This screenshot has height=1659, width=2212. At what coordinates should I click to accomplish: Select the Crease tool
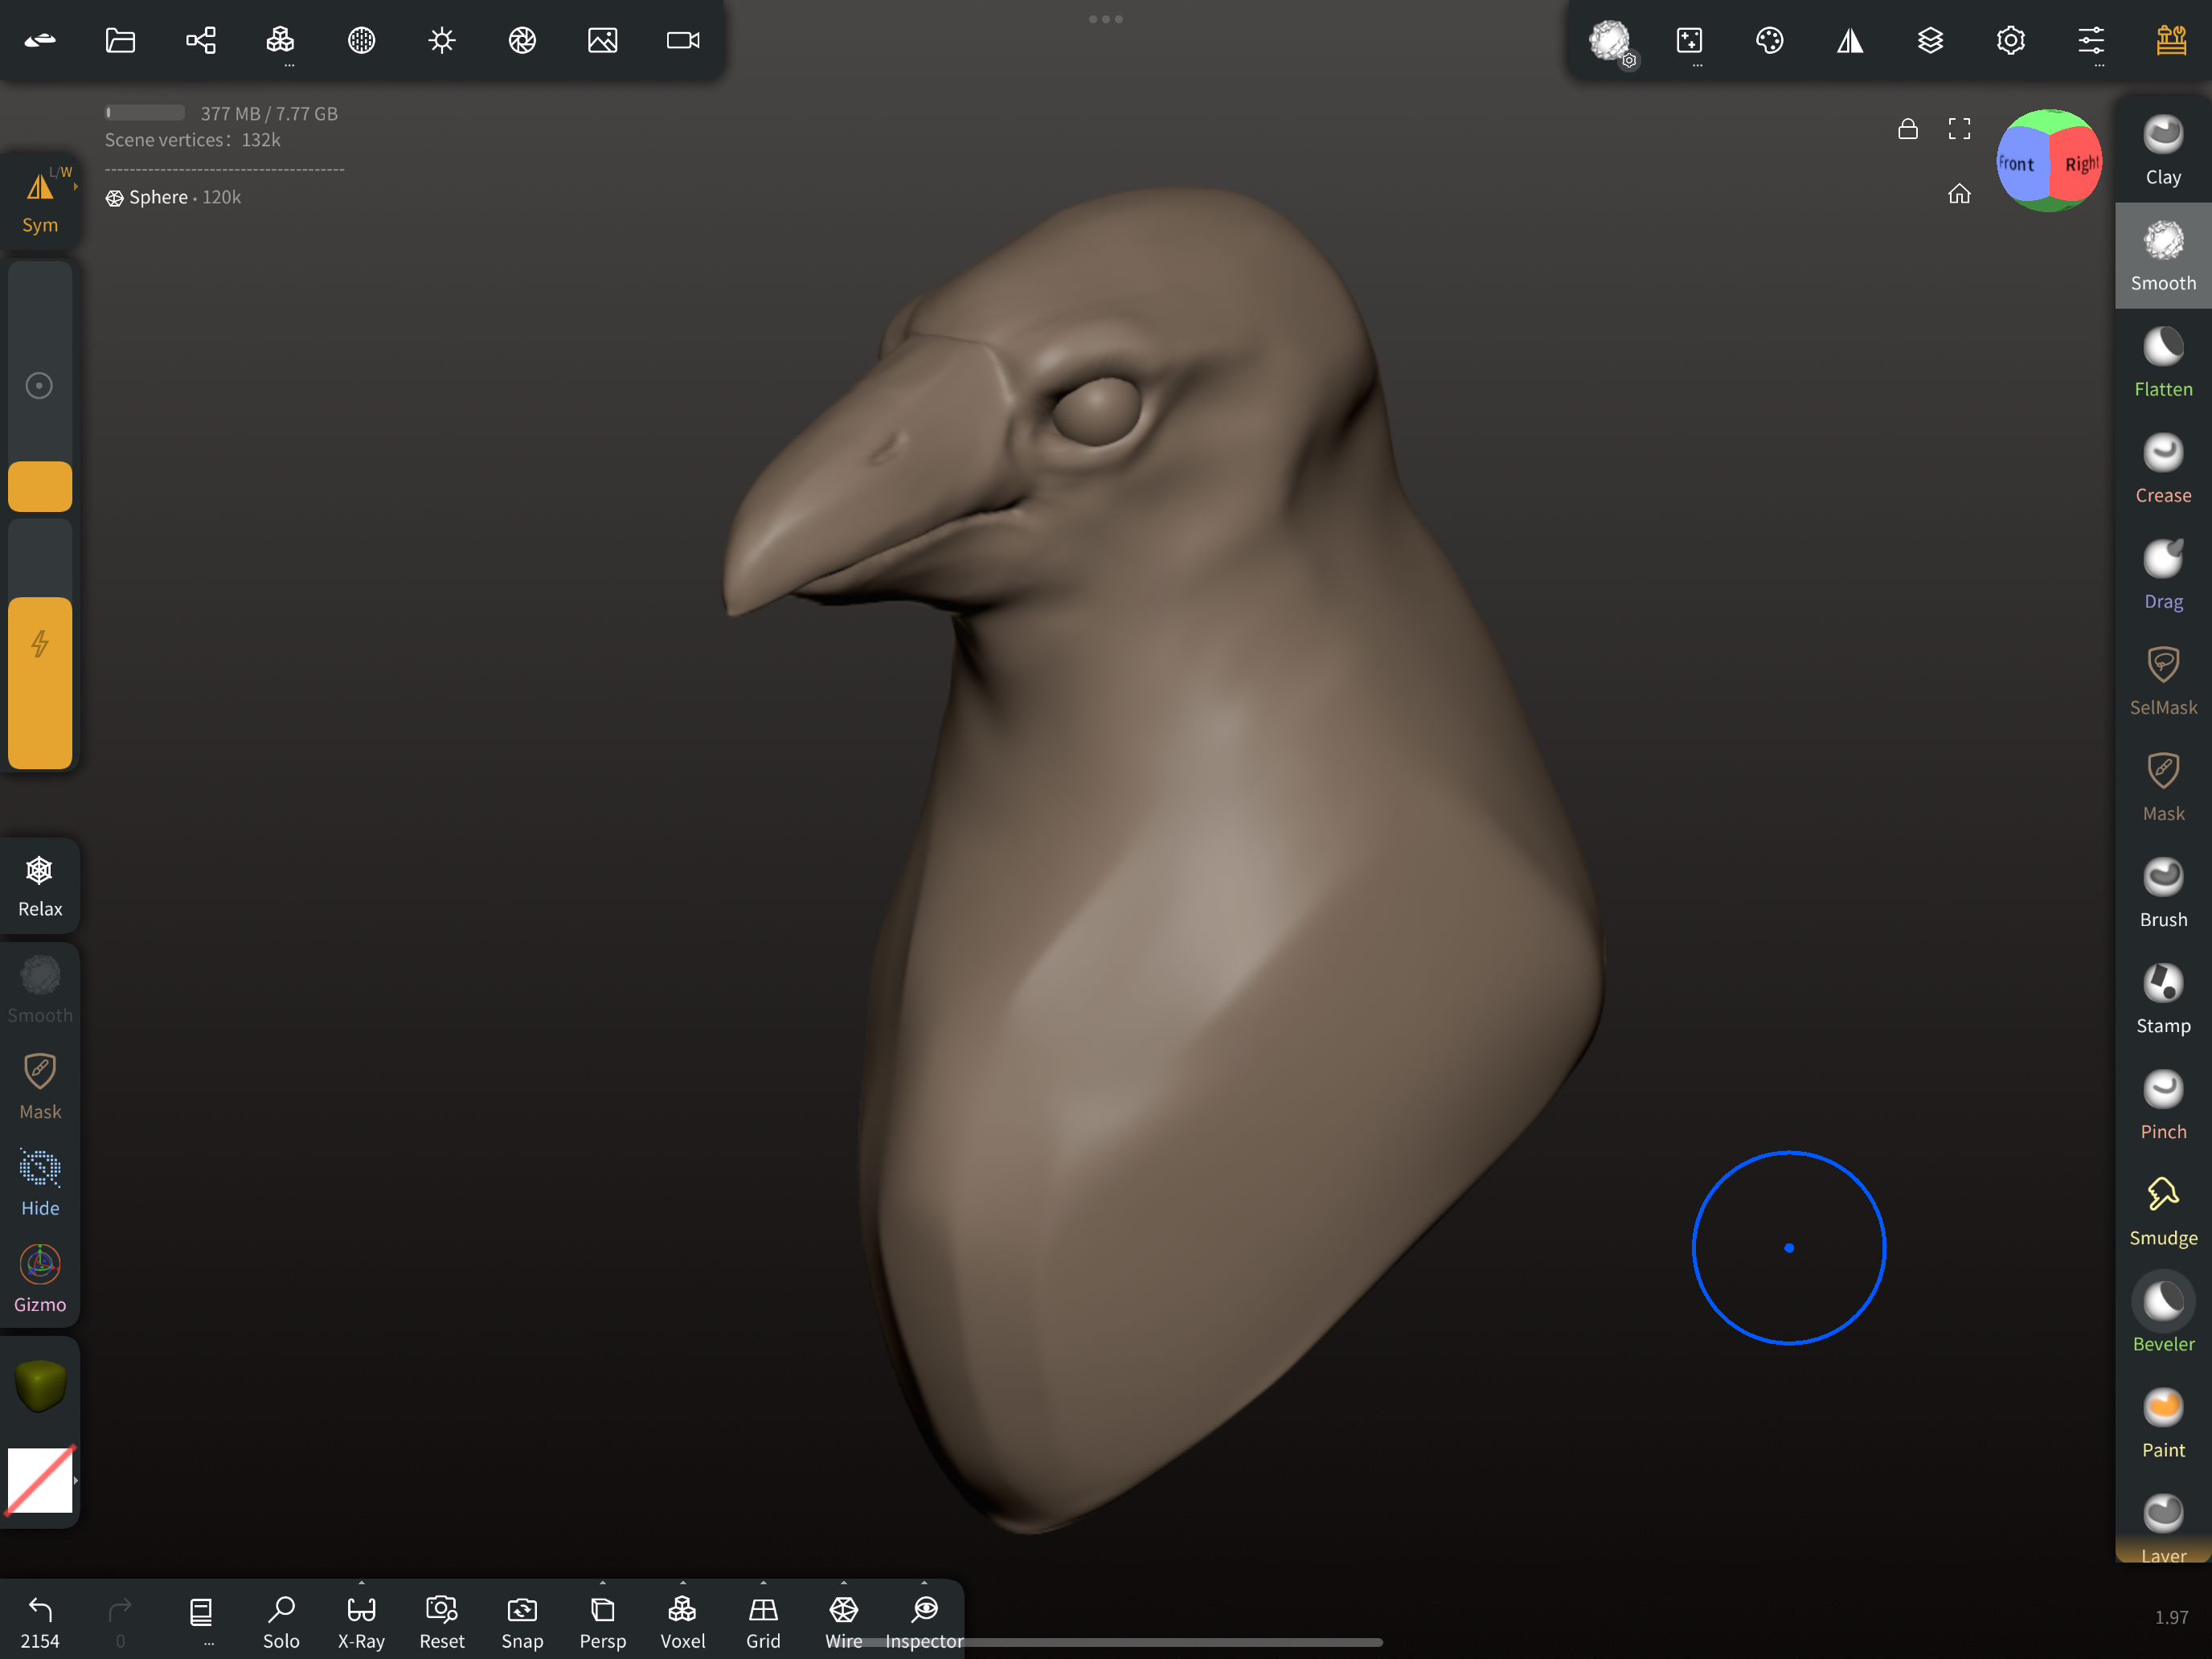(2163, 468)
